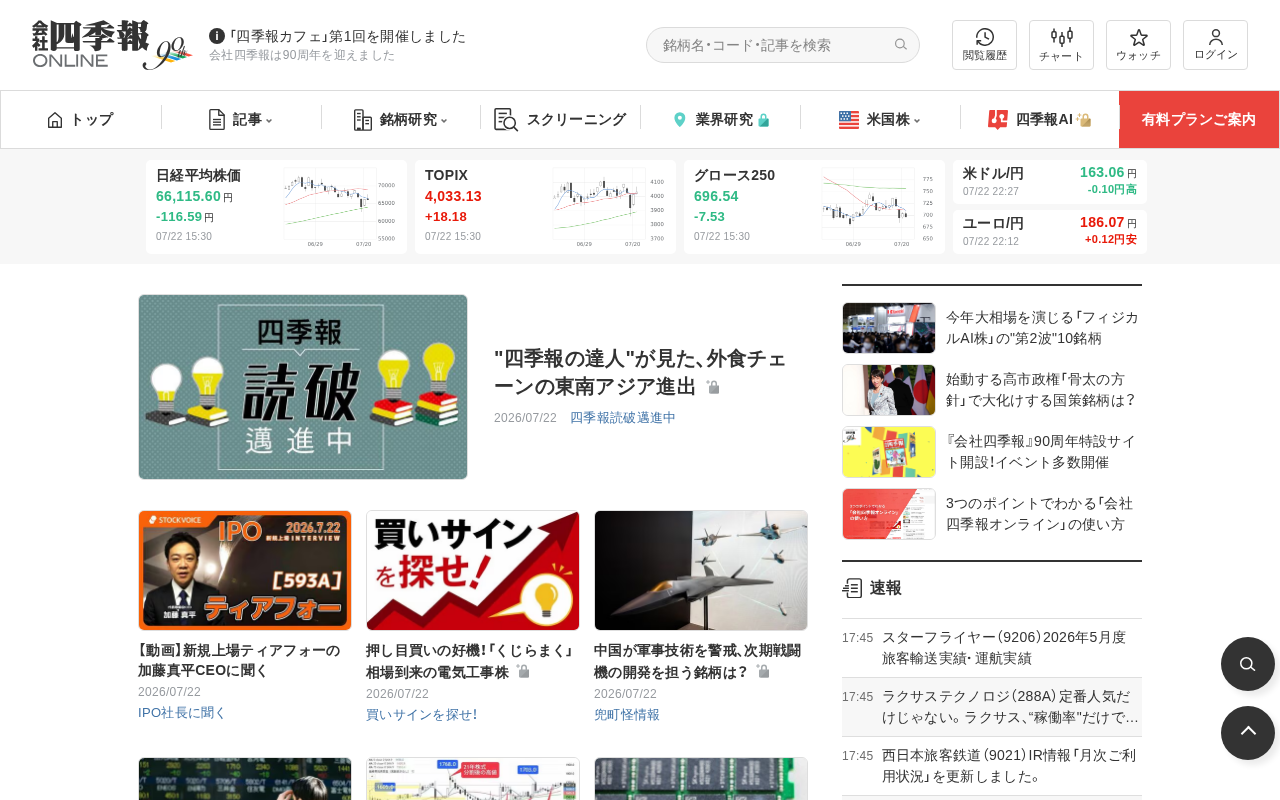Image resolution: width=1280 pixels, height=800 pixels.
Task: Open the スクリーニング menu item
Action: pos(560,120)
